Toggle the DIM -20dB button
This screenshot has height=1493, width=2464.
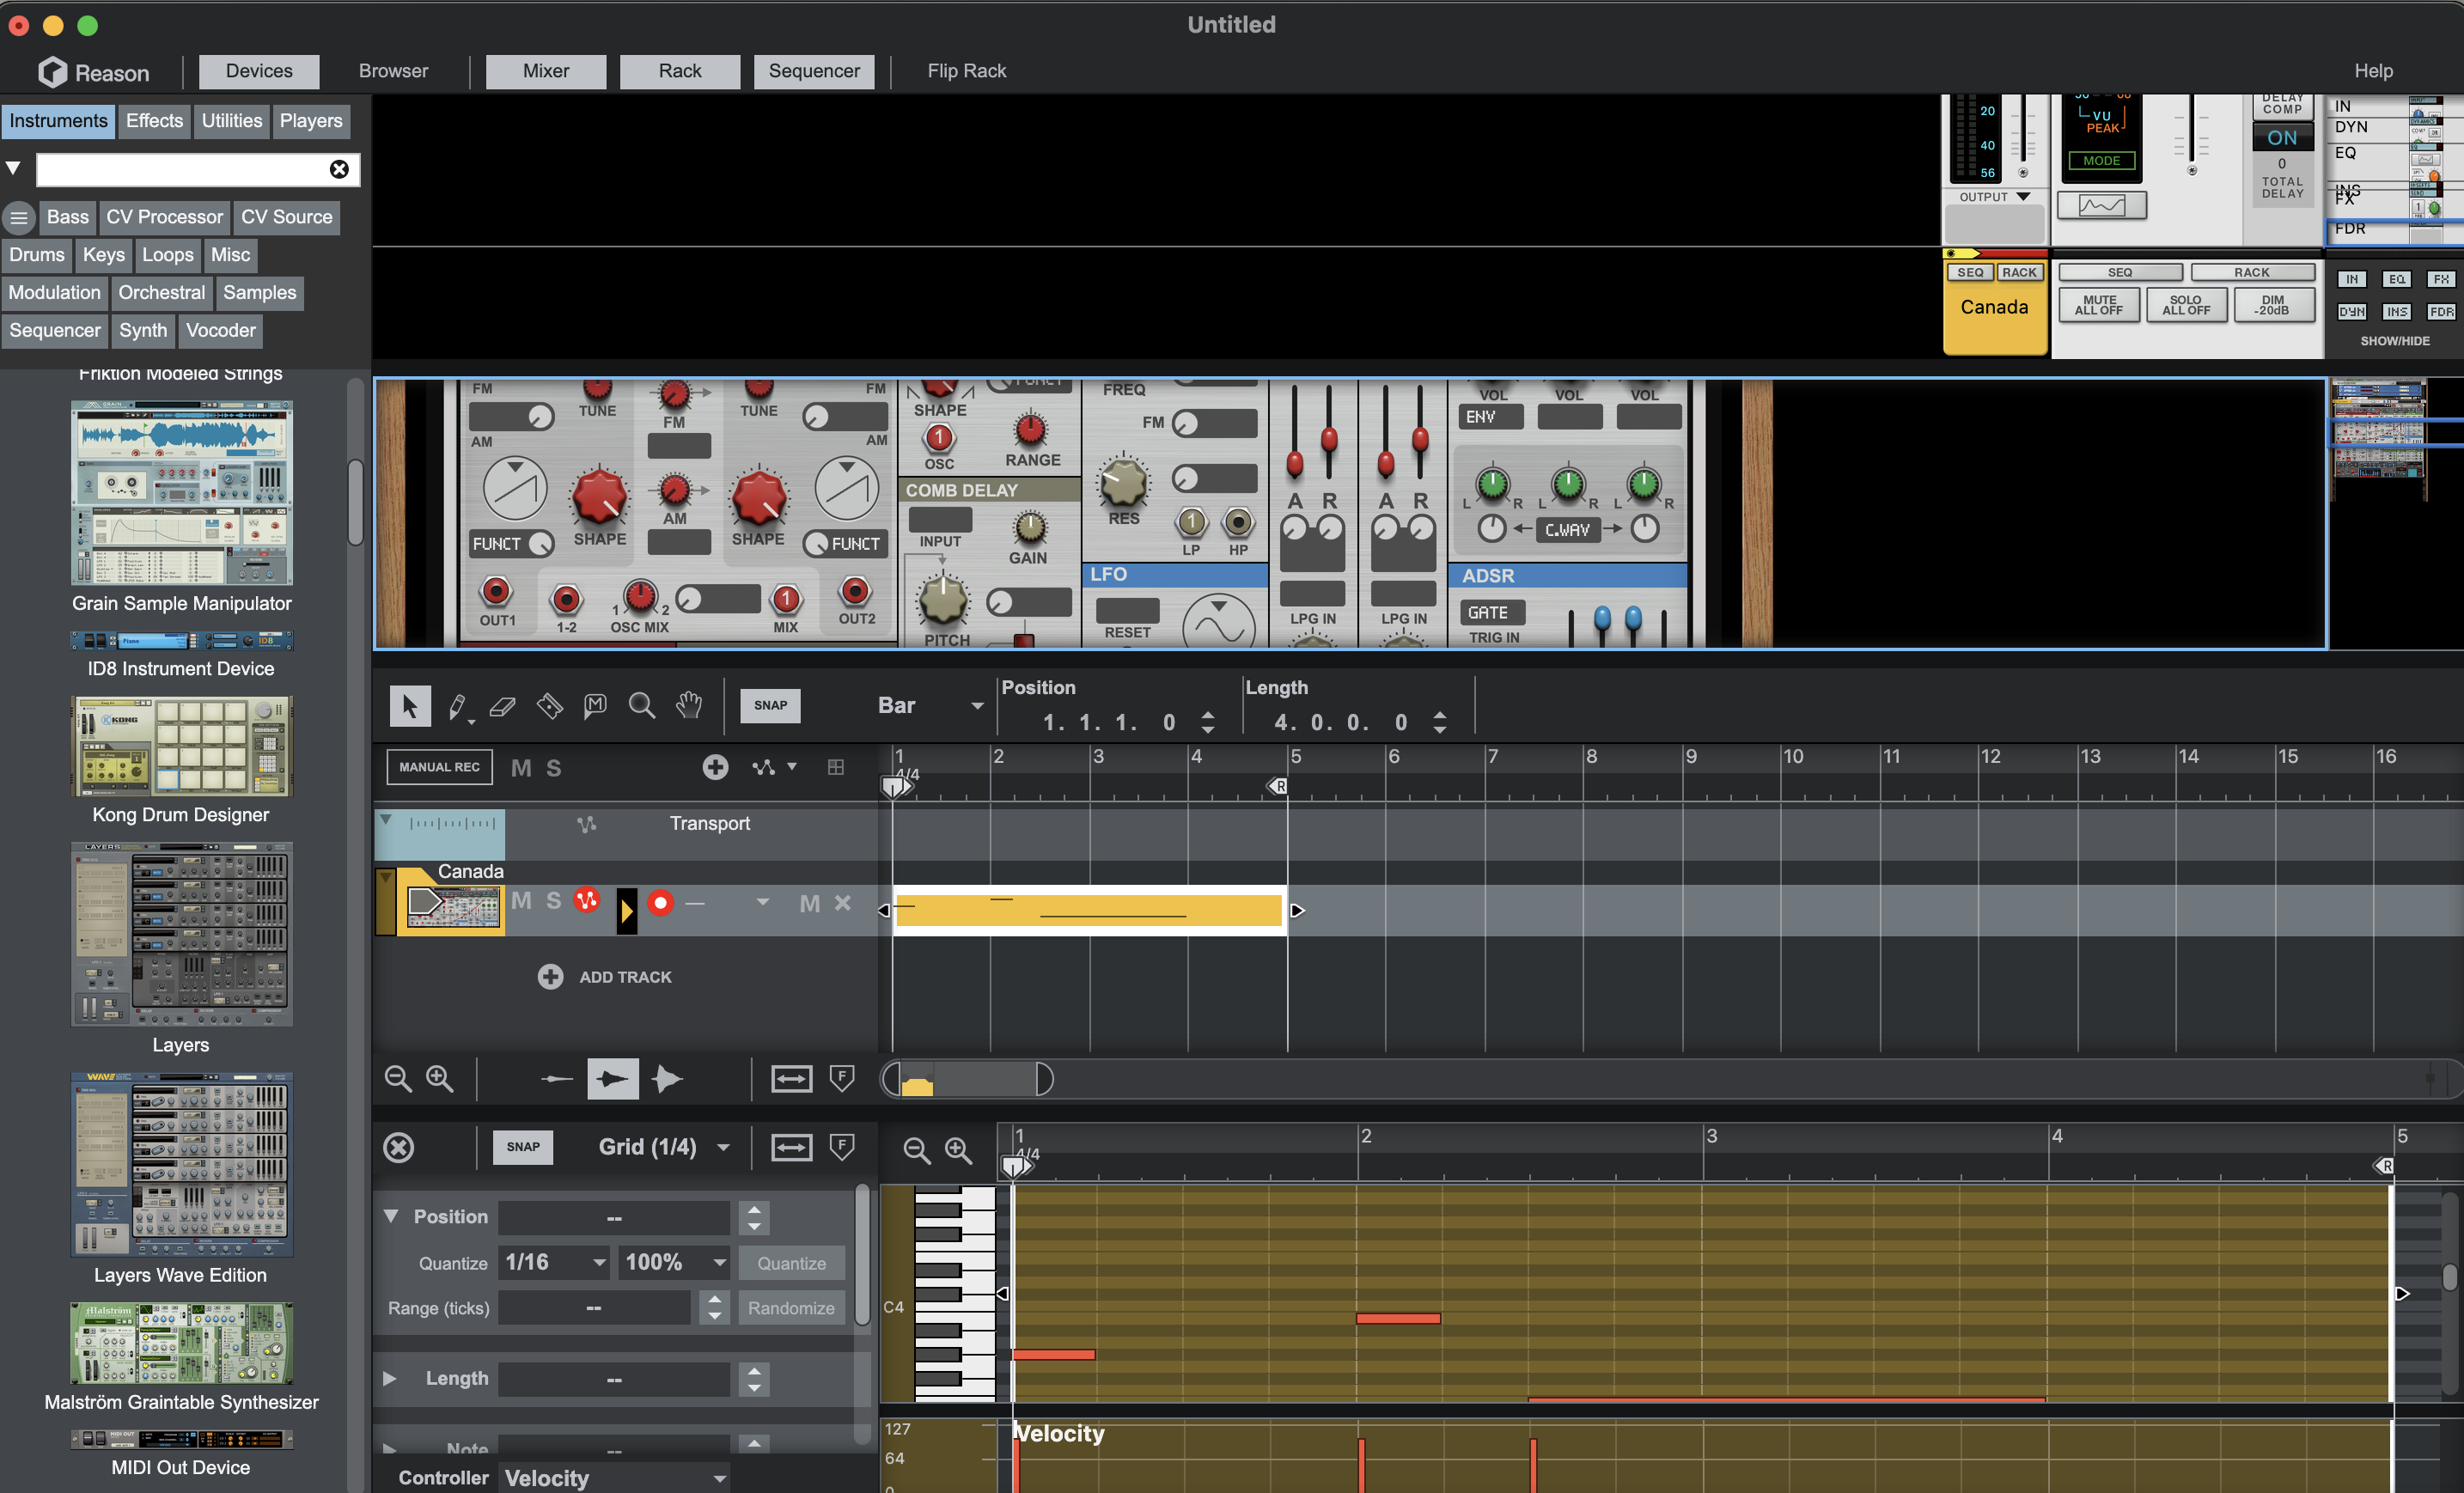2272,305
